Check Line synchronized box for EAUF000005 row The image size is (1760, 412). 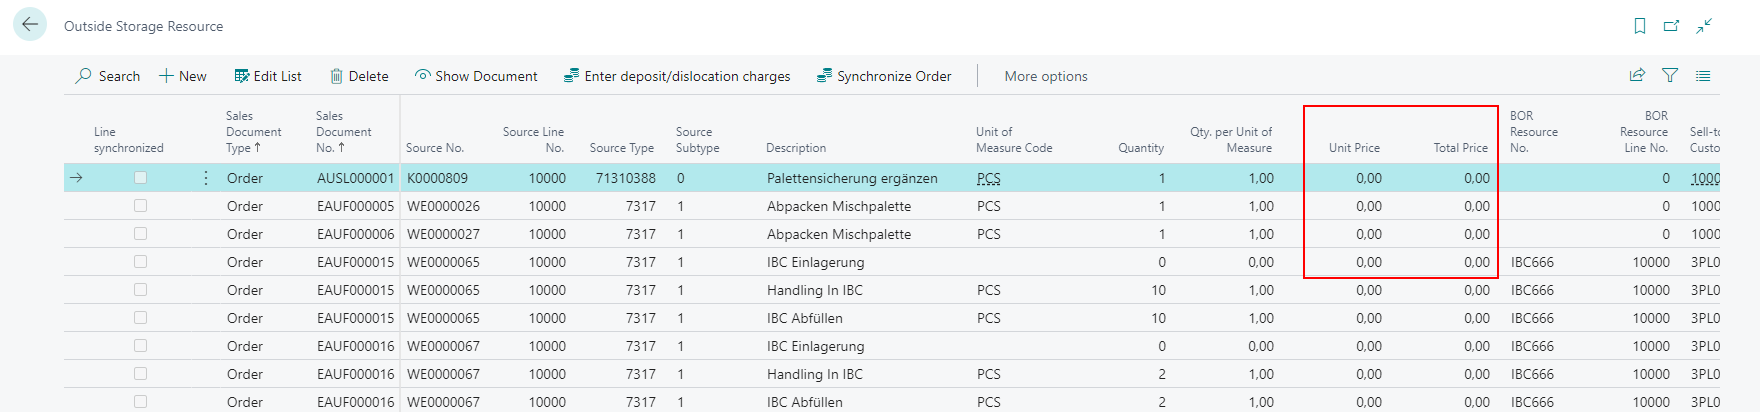coord(140,206)
